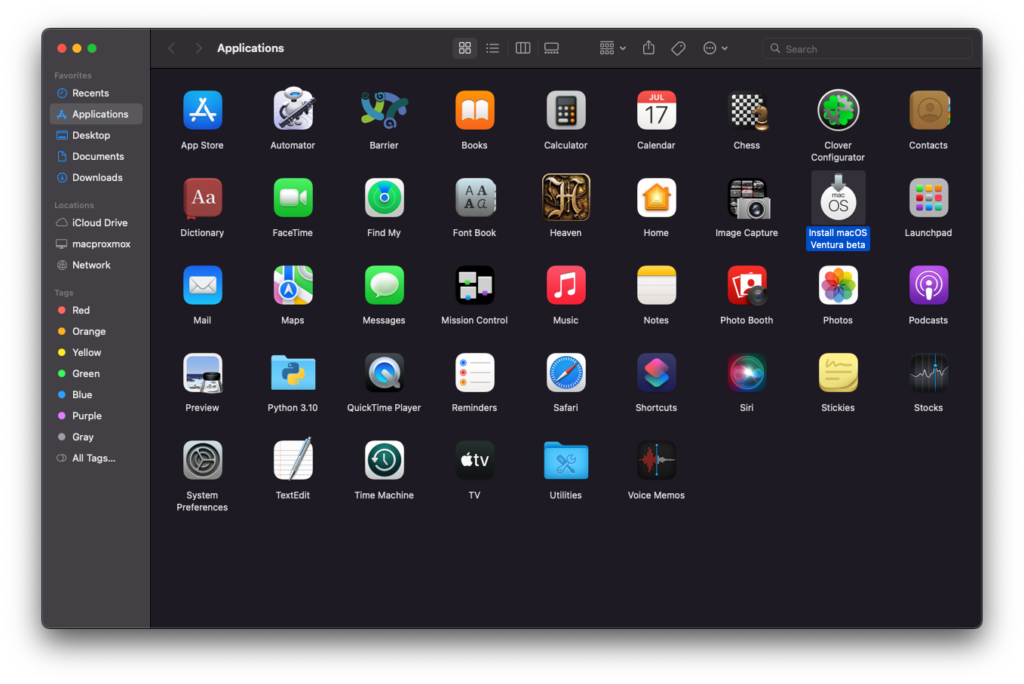
Task: Open the App Store application icon
Action: click(x=202, y=110)
